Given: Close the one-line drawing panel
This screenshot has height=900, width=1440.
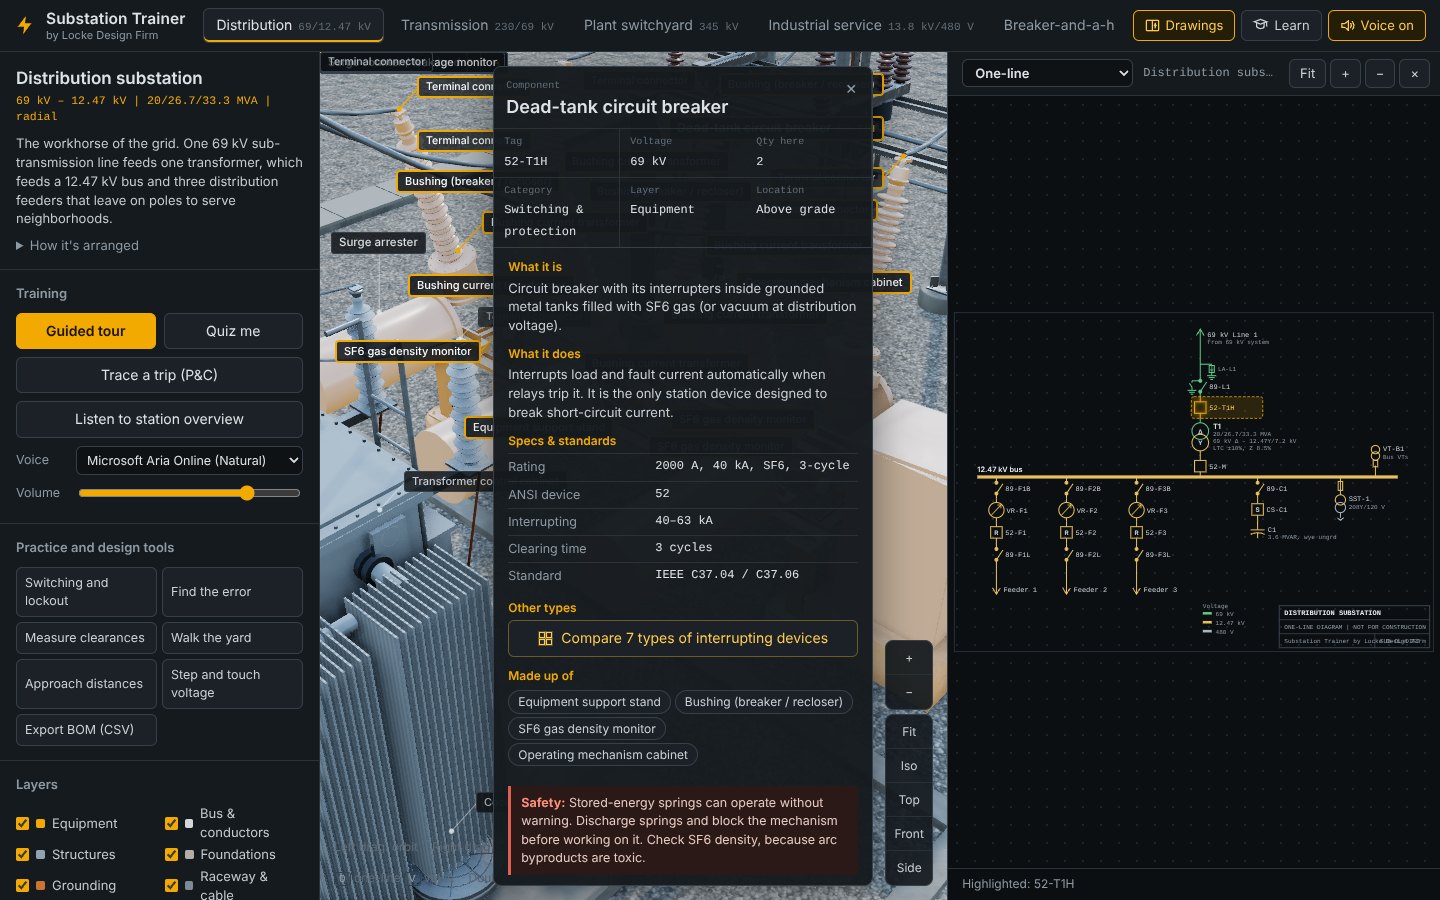Looking at the screenshot, I should click(x=1414, y=74).
